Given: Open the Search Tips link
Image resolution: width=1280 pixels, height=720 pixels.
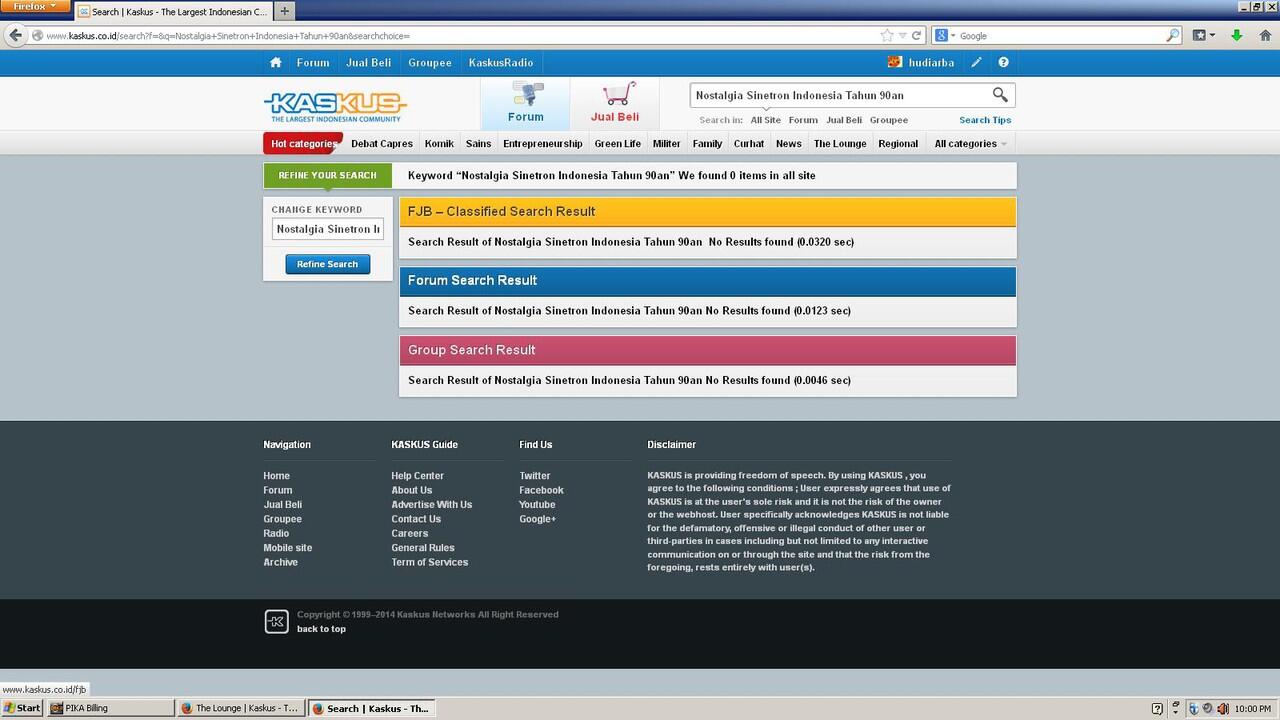Looking at the screenshot, I should point(985,120).
